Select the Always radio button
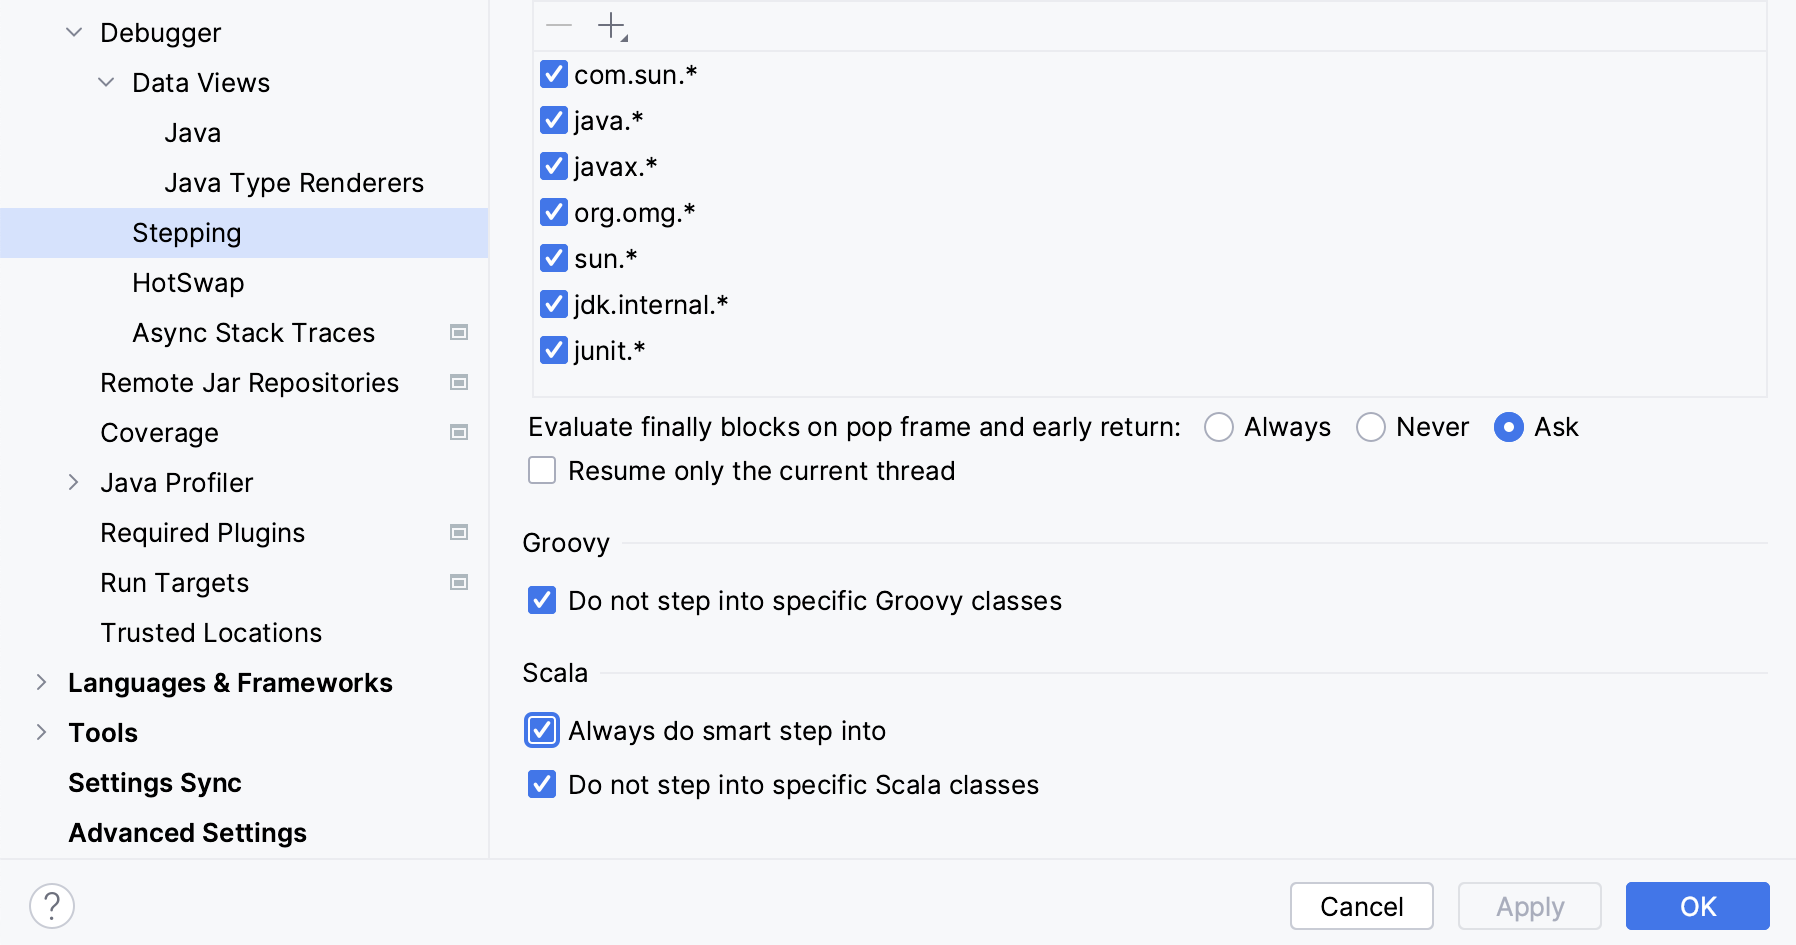 pyautogui.click(x=1218, y=428)
